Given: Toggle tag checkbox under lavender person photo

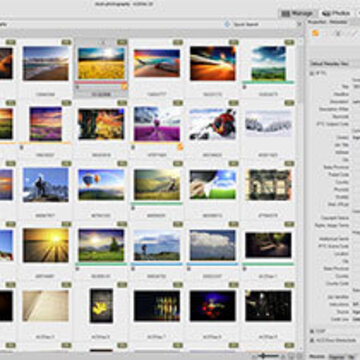Looking at the screenshot, I should (x=133, y=147).
